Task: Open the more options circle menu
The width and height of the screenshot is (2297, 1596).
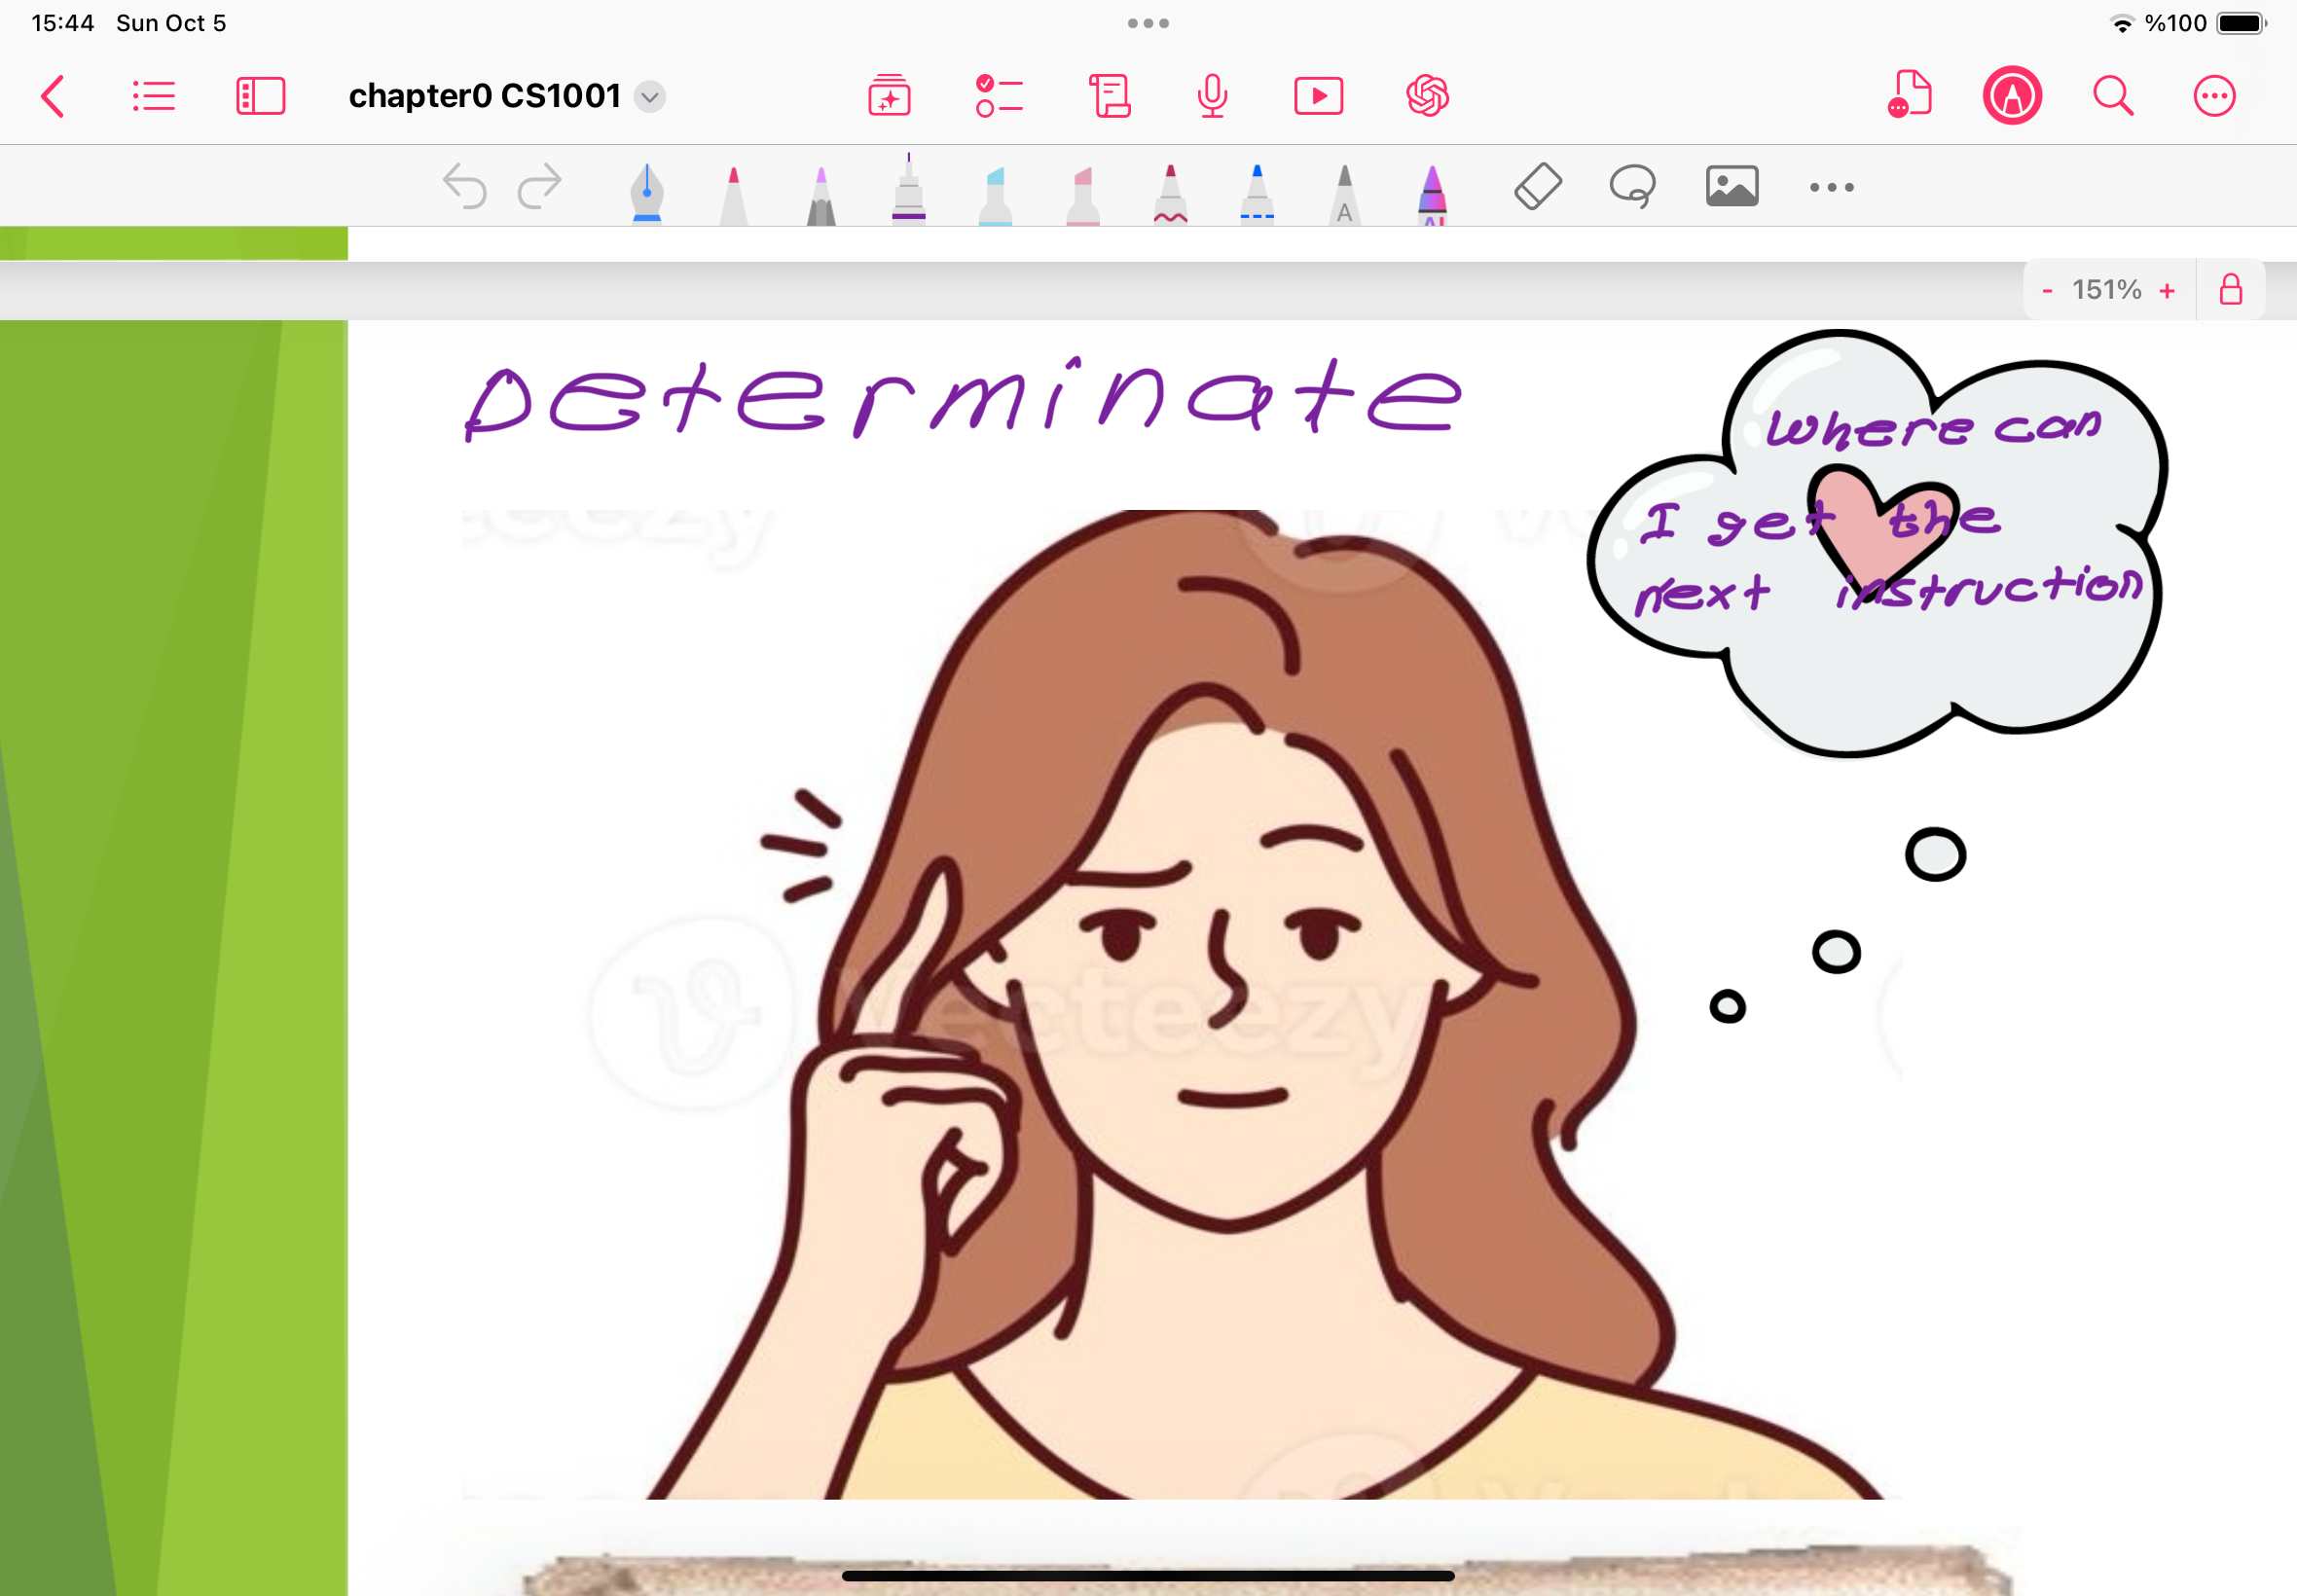Action: pyautogui.click(x=2215, y=96)
